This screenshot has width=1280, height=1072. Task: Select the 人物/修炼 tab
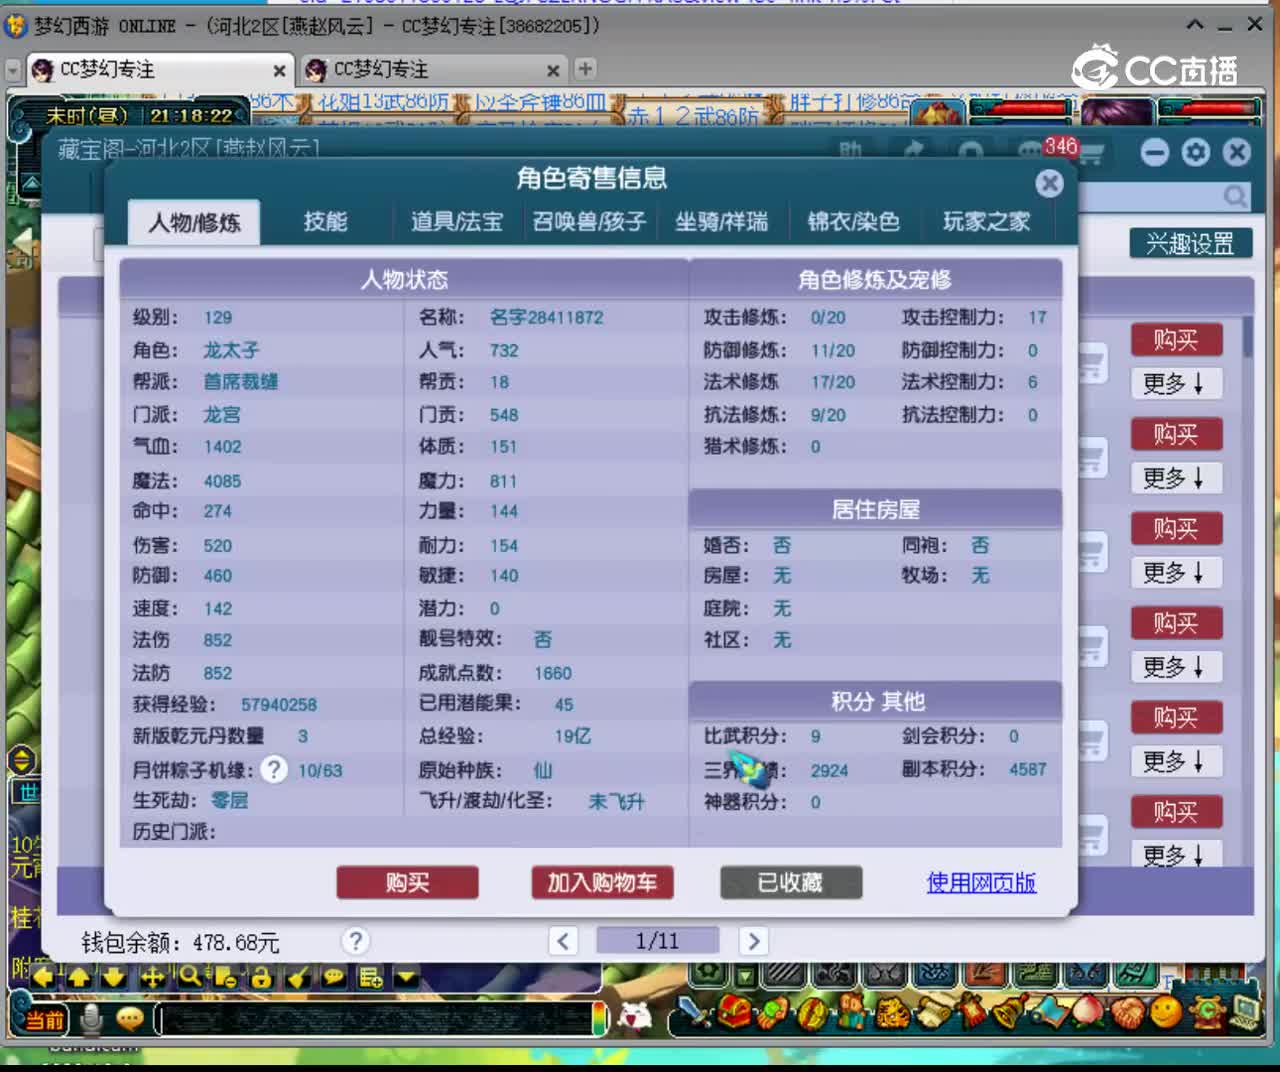pyautogui.click(x=194, y=222)
